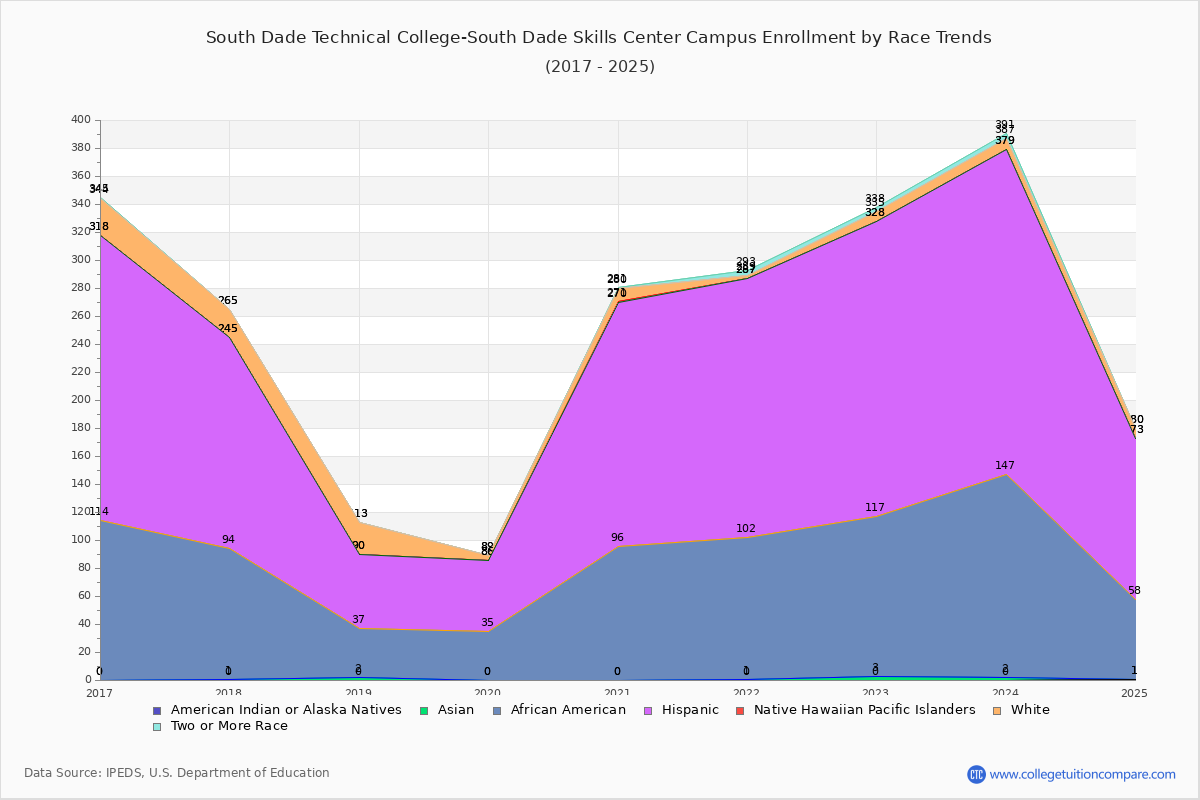Image resolution: width=1200 pixels, height=800 pixels.
Task: Click the 300 y-axis label
Action: click(x=81, y=260)
